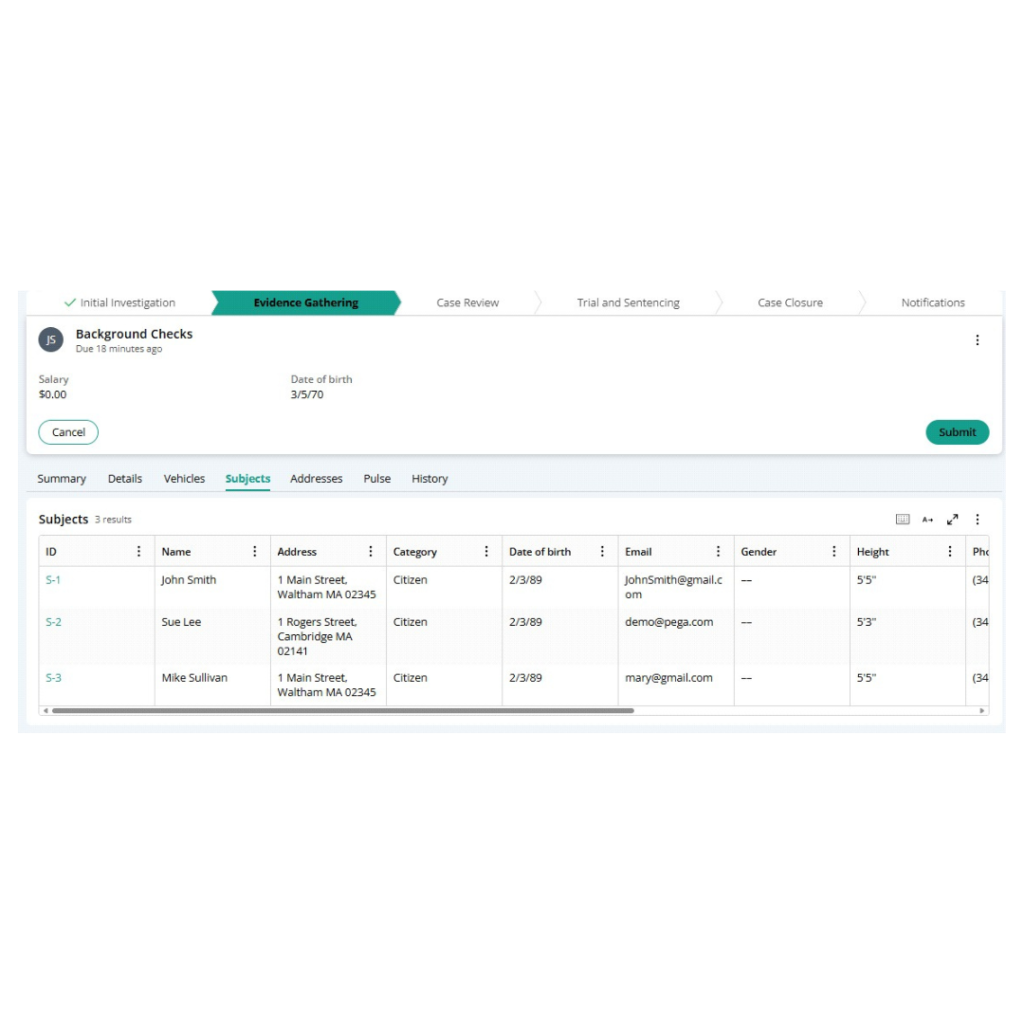Click the JS user avatar
The height and width of the screenshot is (1024, 1024).
(51, 340)
